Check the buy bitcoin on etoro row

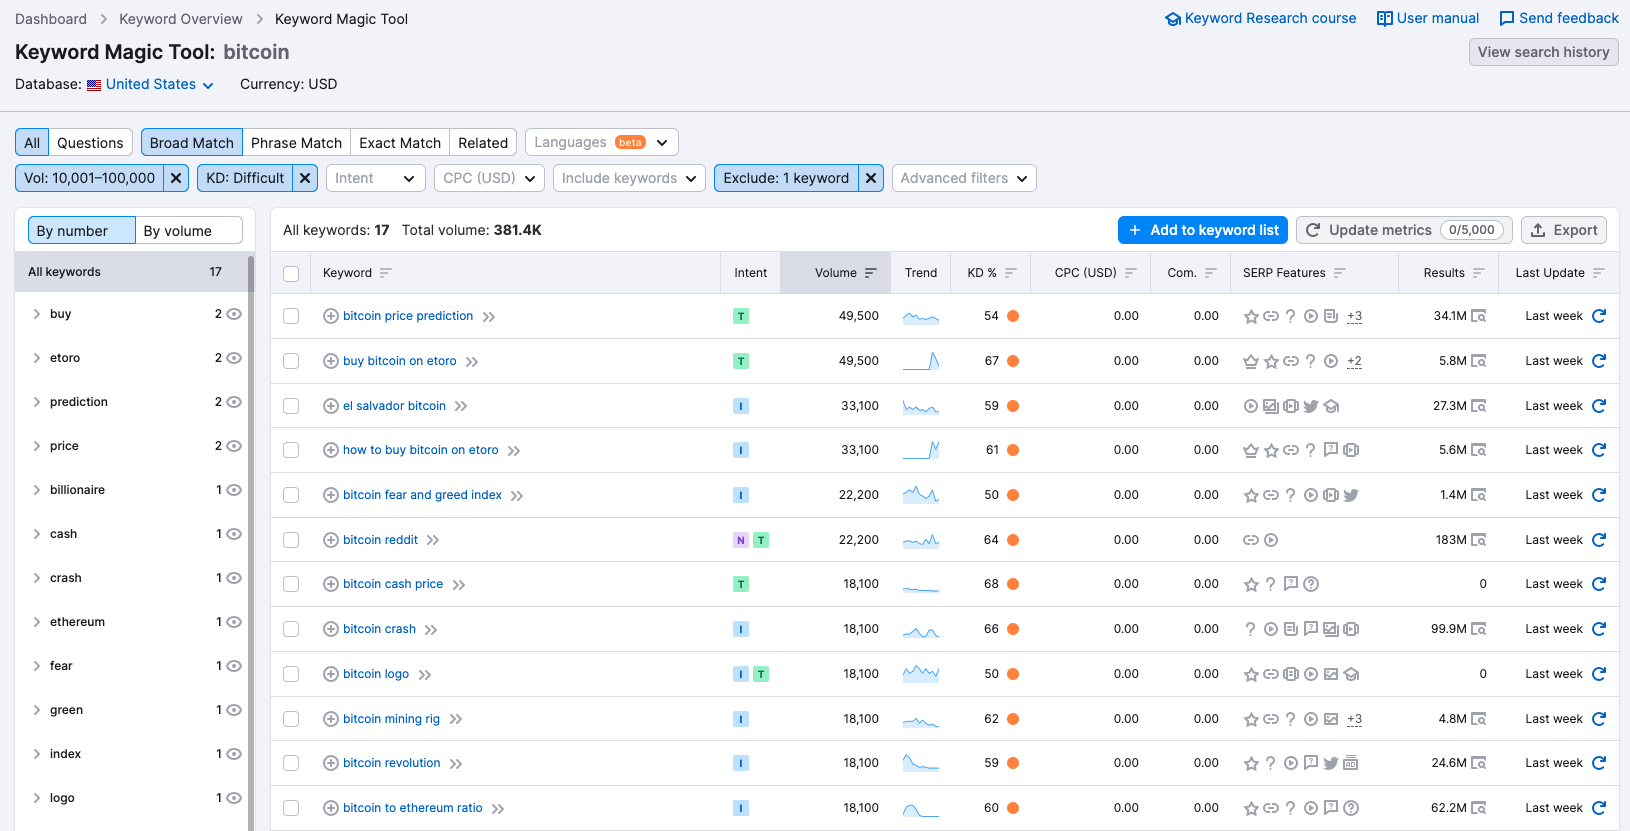coord(291,361)
